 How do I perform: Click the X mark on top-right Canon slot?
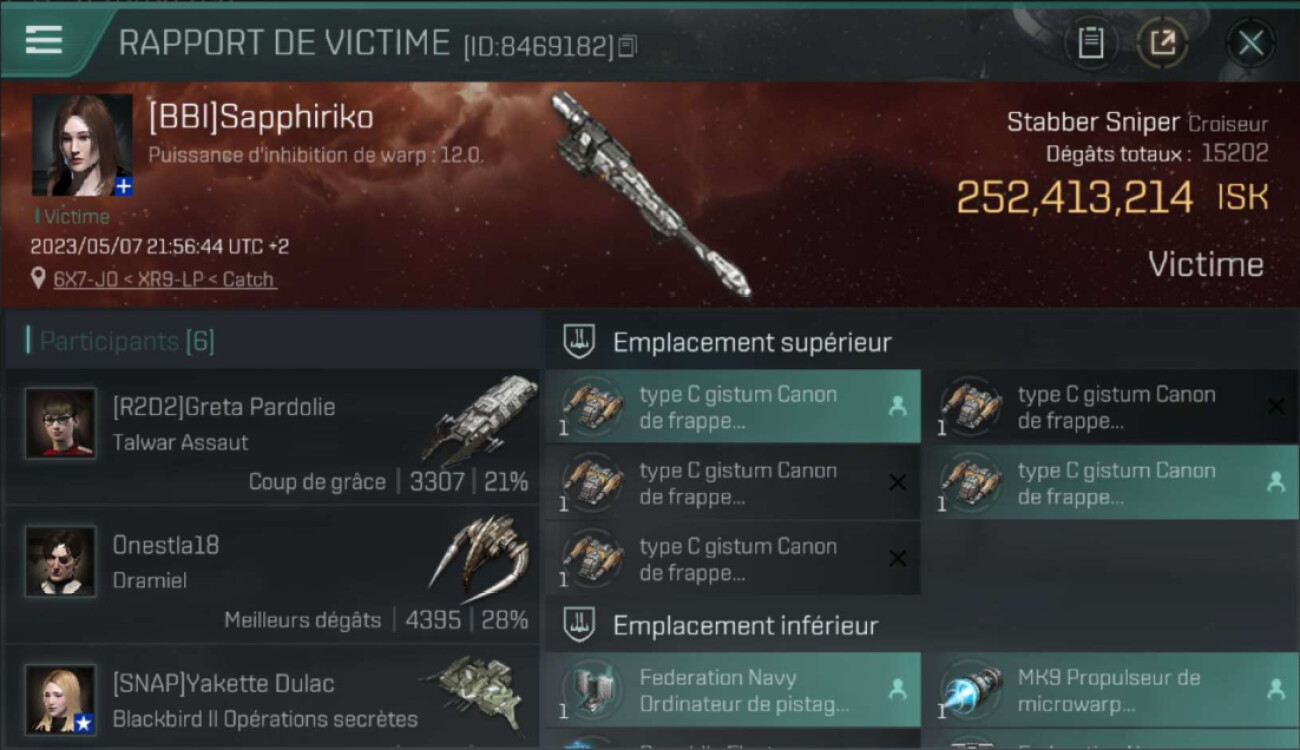pyautogui.click(x=1276, y=406)
